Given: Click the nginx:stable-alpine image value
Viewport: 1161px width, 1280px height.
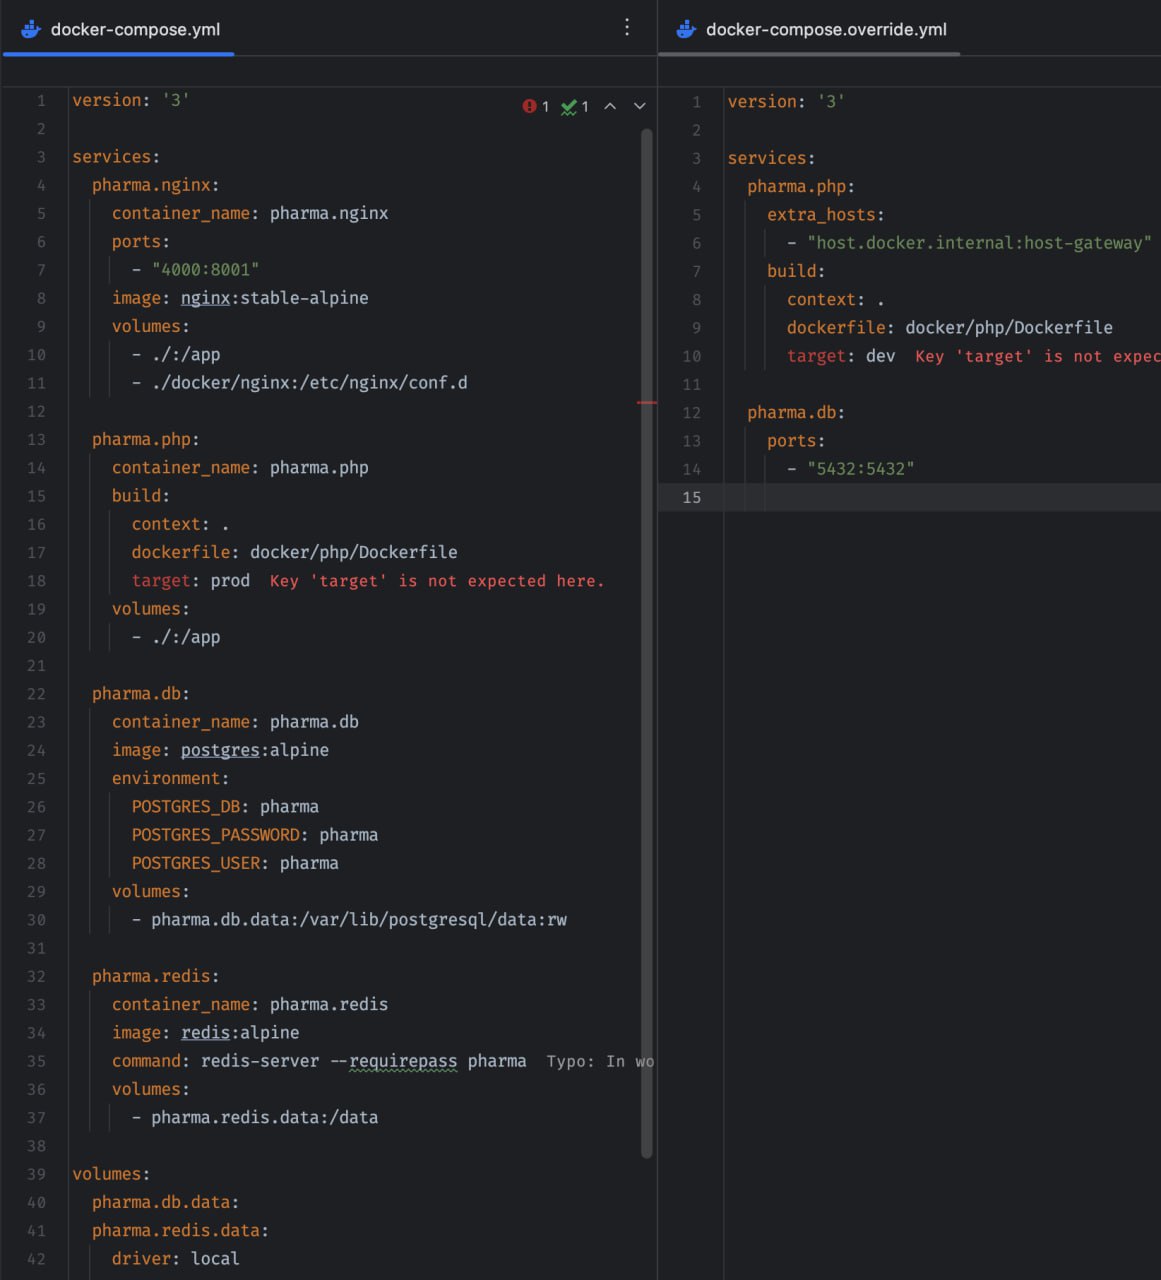Looking at the screenshot, I should [274, 297].
